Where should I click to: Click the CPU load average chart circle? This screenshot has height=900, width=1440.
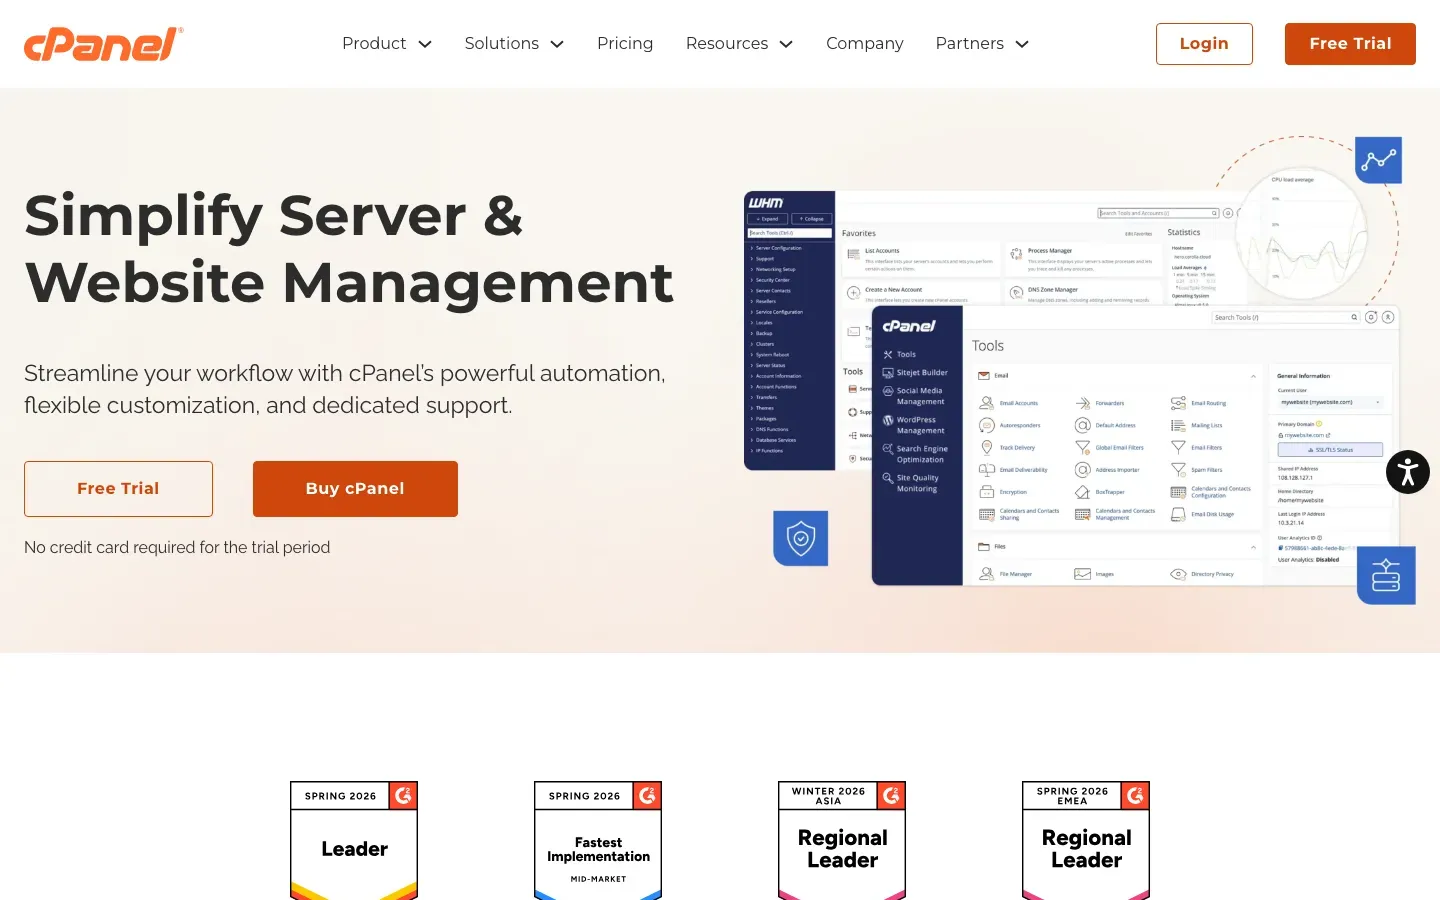1302,235
